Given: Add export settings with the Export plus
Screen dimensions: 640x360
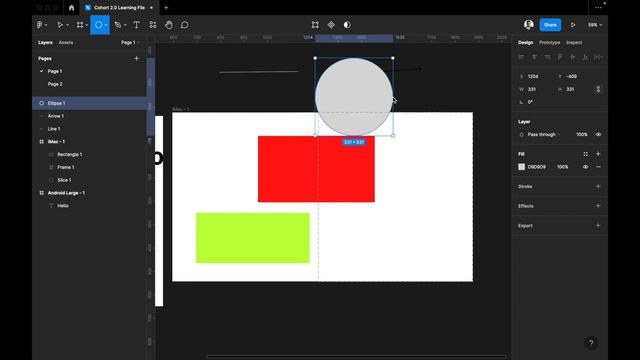Looking at the screenshot, I should (598, 226).
